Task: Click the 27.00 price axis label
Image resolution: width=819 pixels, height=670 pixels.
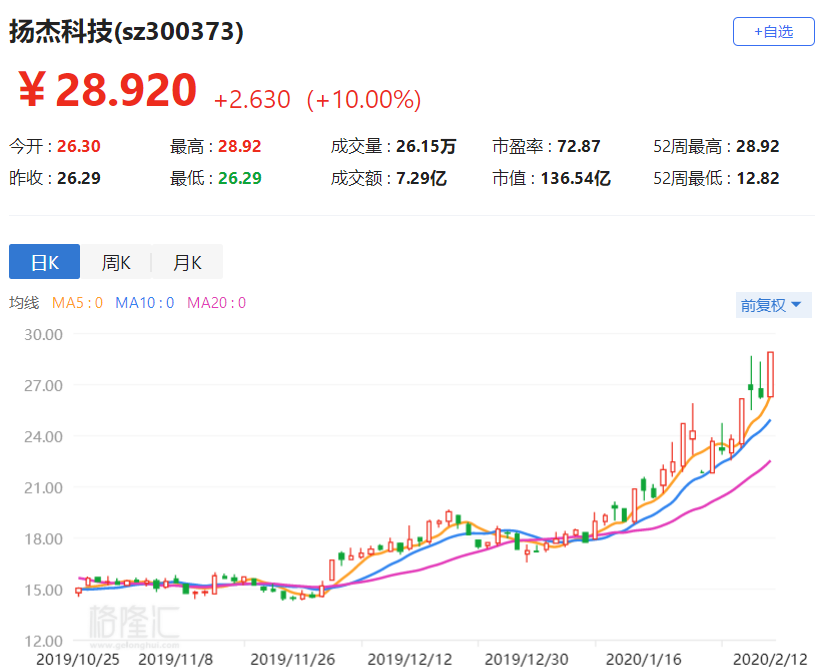Action: [x=43, y=385]
